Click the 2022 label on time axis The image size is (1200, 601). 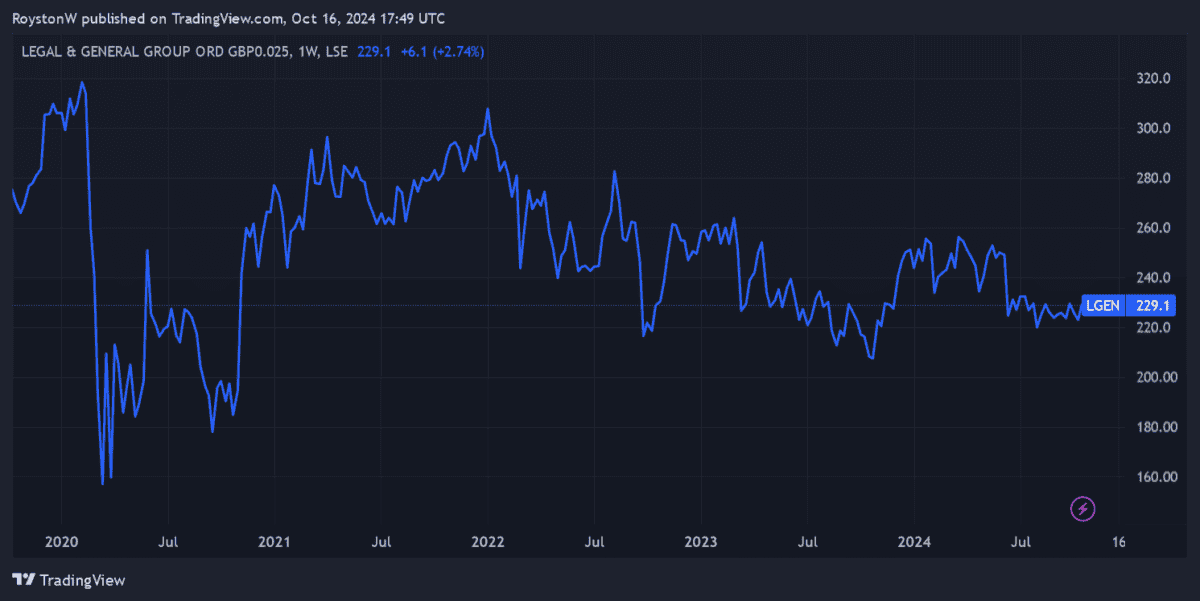(487, 542)
